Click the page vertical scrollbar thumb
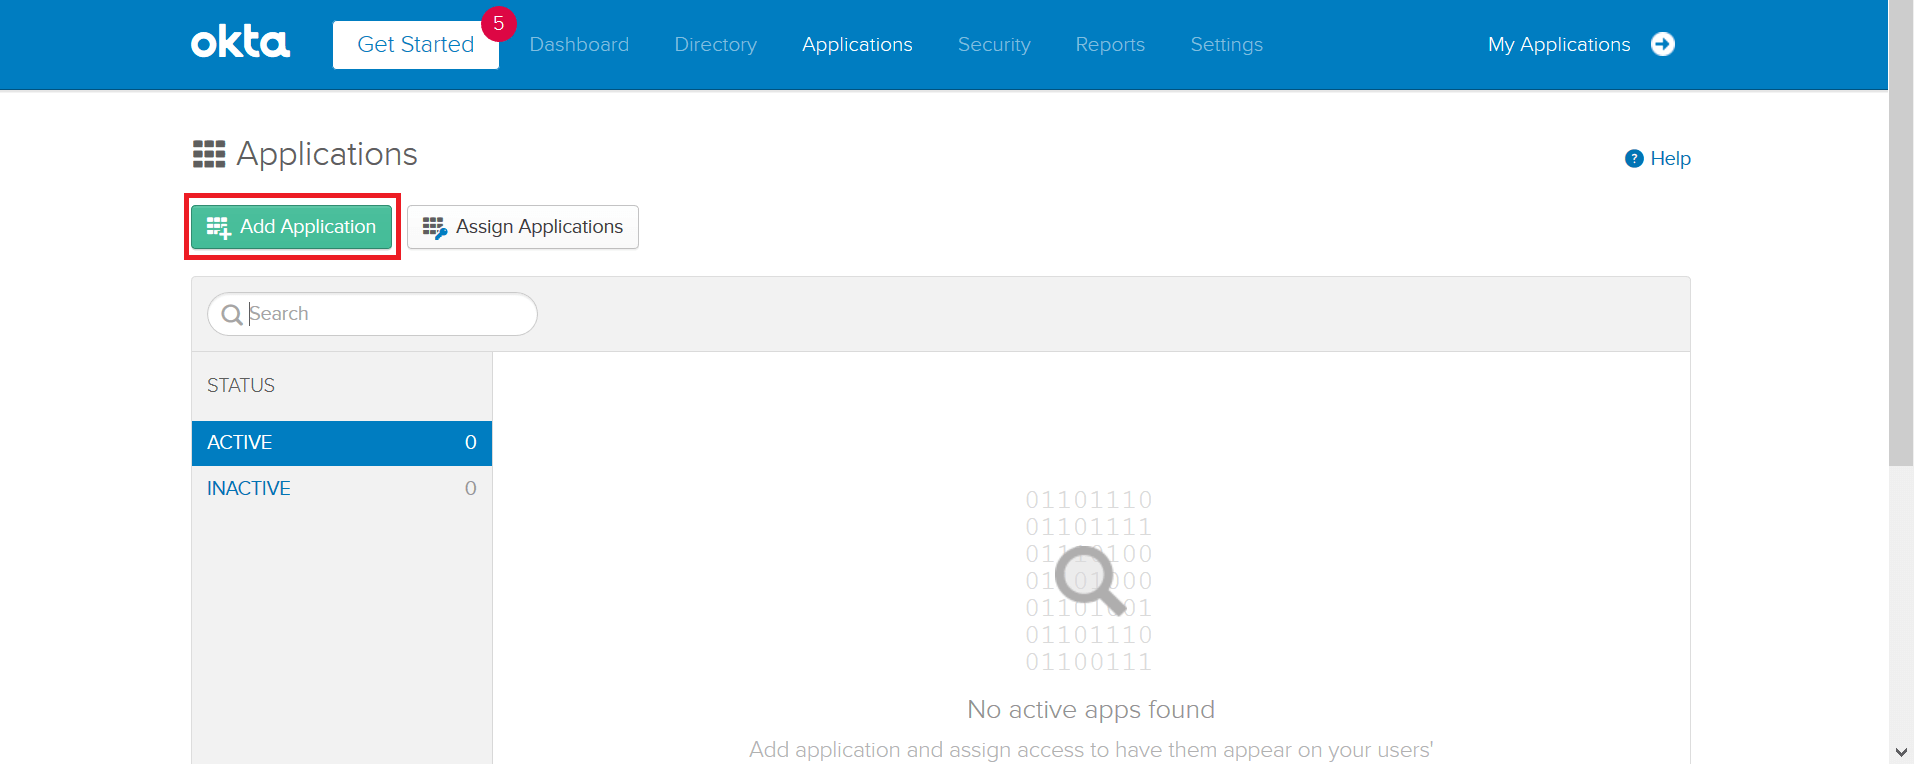The height and width of the screenshot is (764, 1914). (x=1901, y=233)
